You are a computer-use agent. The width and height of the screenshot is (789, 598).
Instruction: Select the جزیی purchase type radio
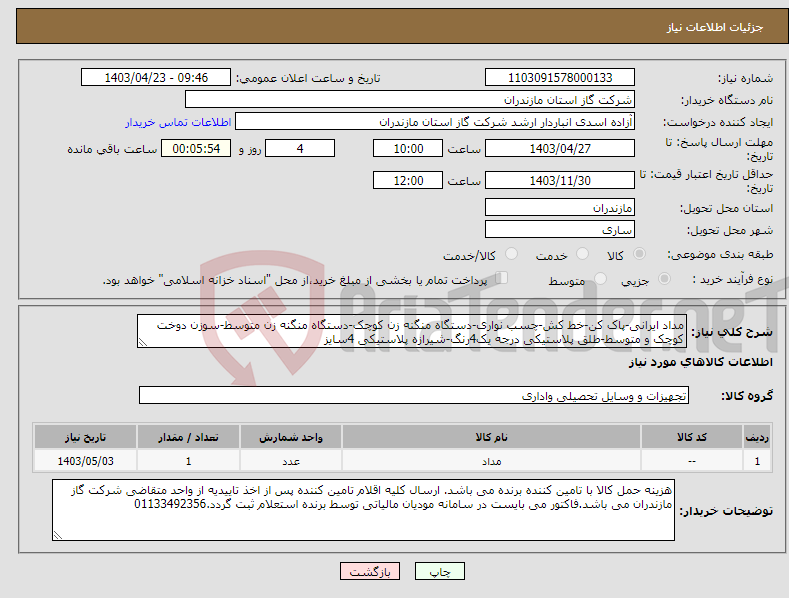pyautogui.click(x=664, y=279)
